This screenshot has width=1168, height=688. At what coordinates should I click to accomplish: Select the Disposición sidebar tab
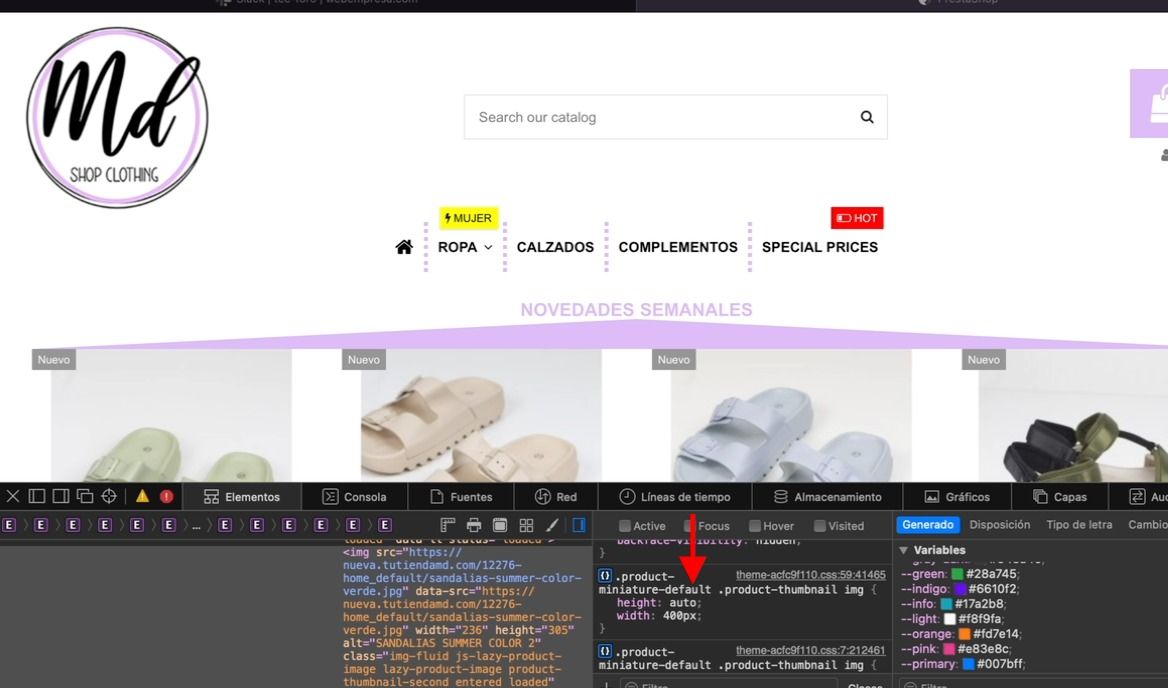coord(1000,525)
